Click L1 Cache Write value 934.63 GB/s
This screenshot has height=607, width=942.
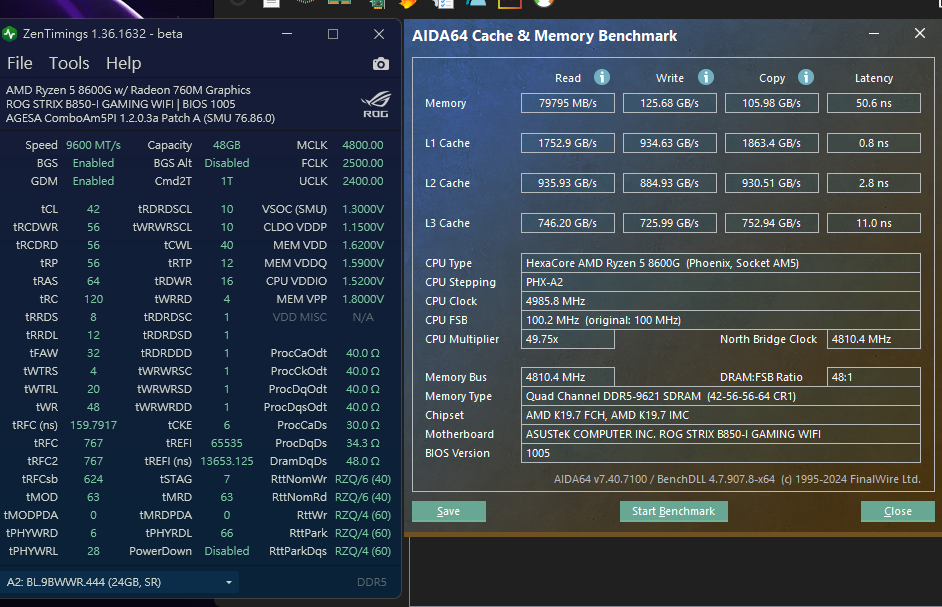[x=670, y=143]
